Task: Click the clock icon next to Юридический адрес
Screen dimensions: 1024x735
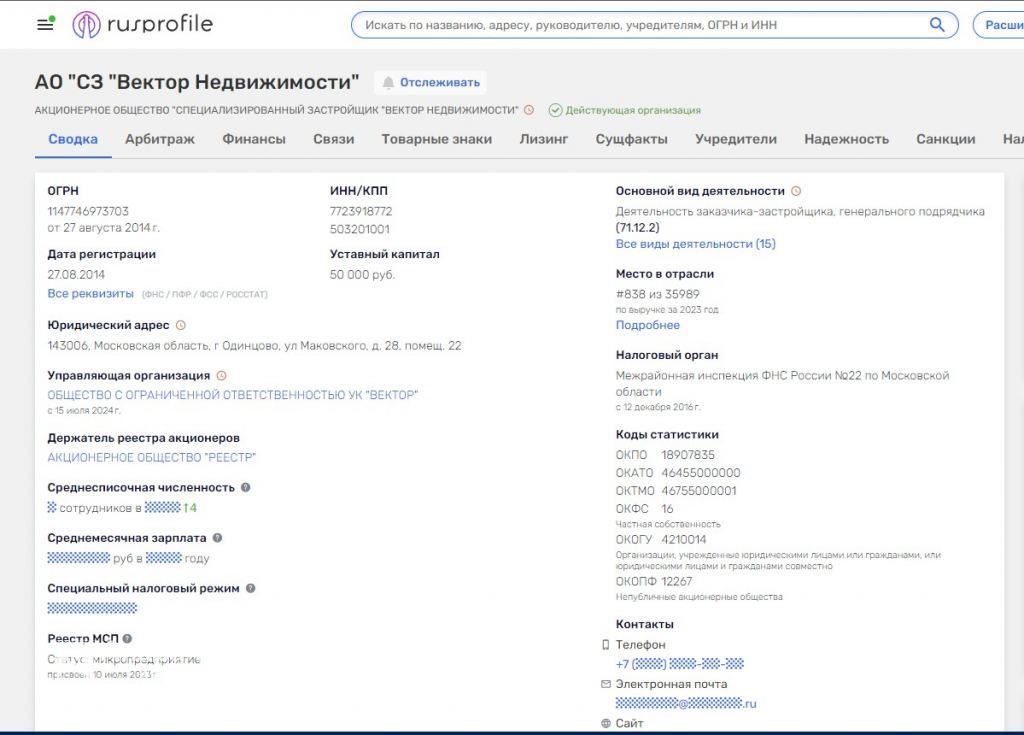Action: [x=181, y=325]
